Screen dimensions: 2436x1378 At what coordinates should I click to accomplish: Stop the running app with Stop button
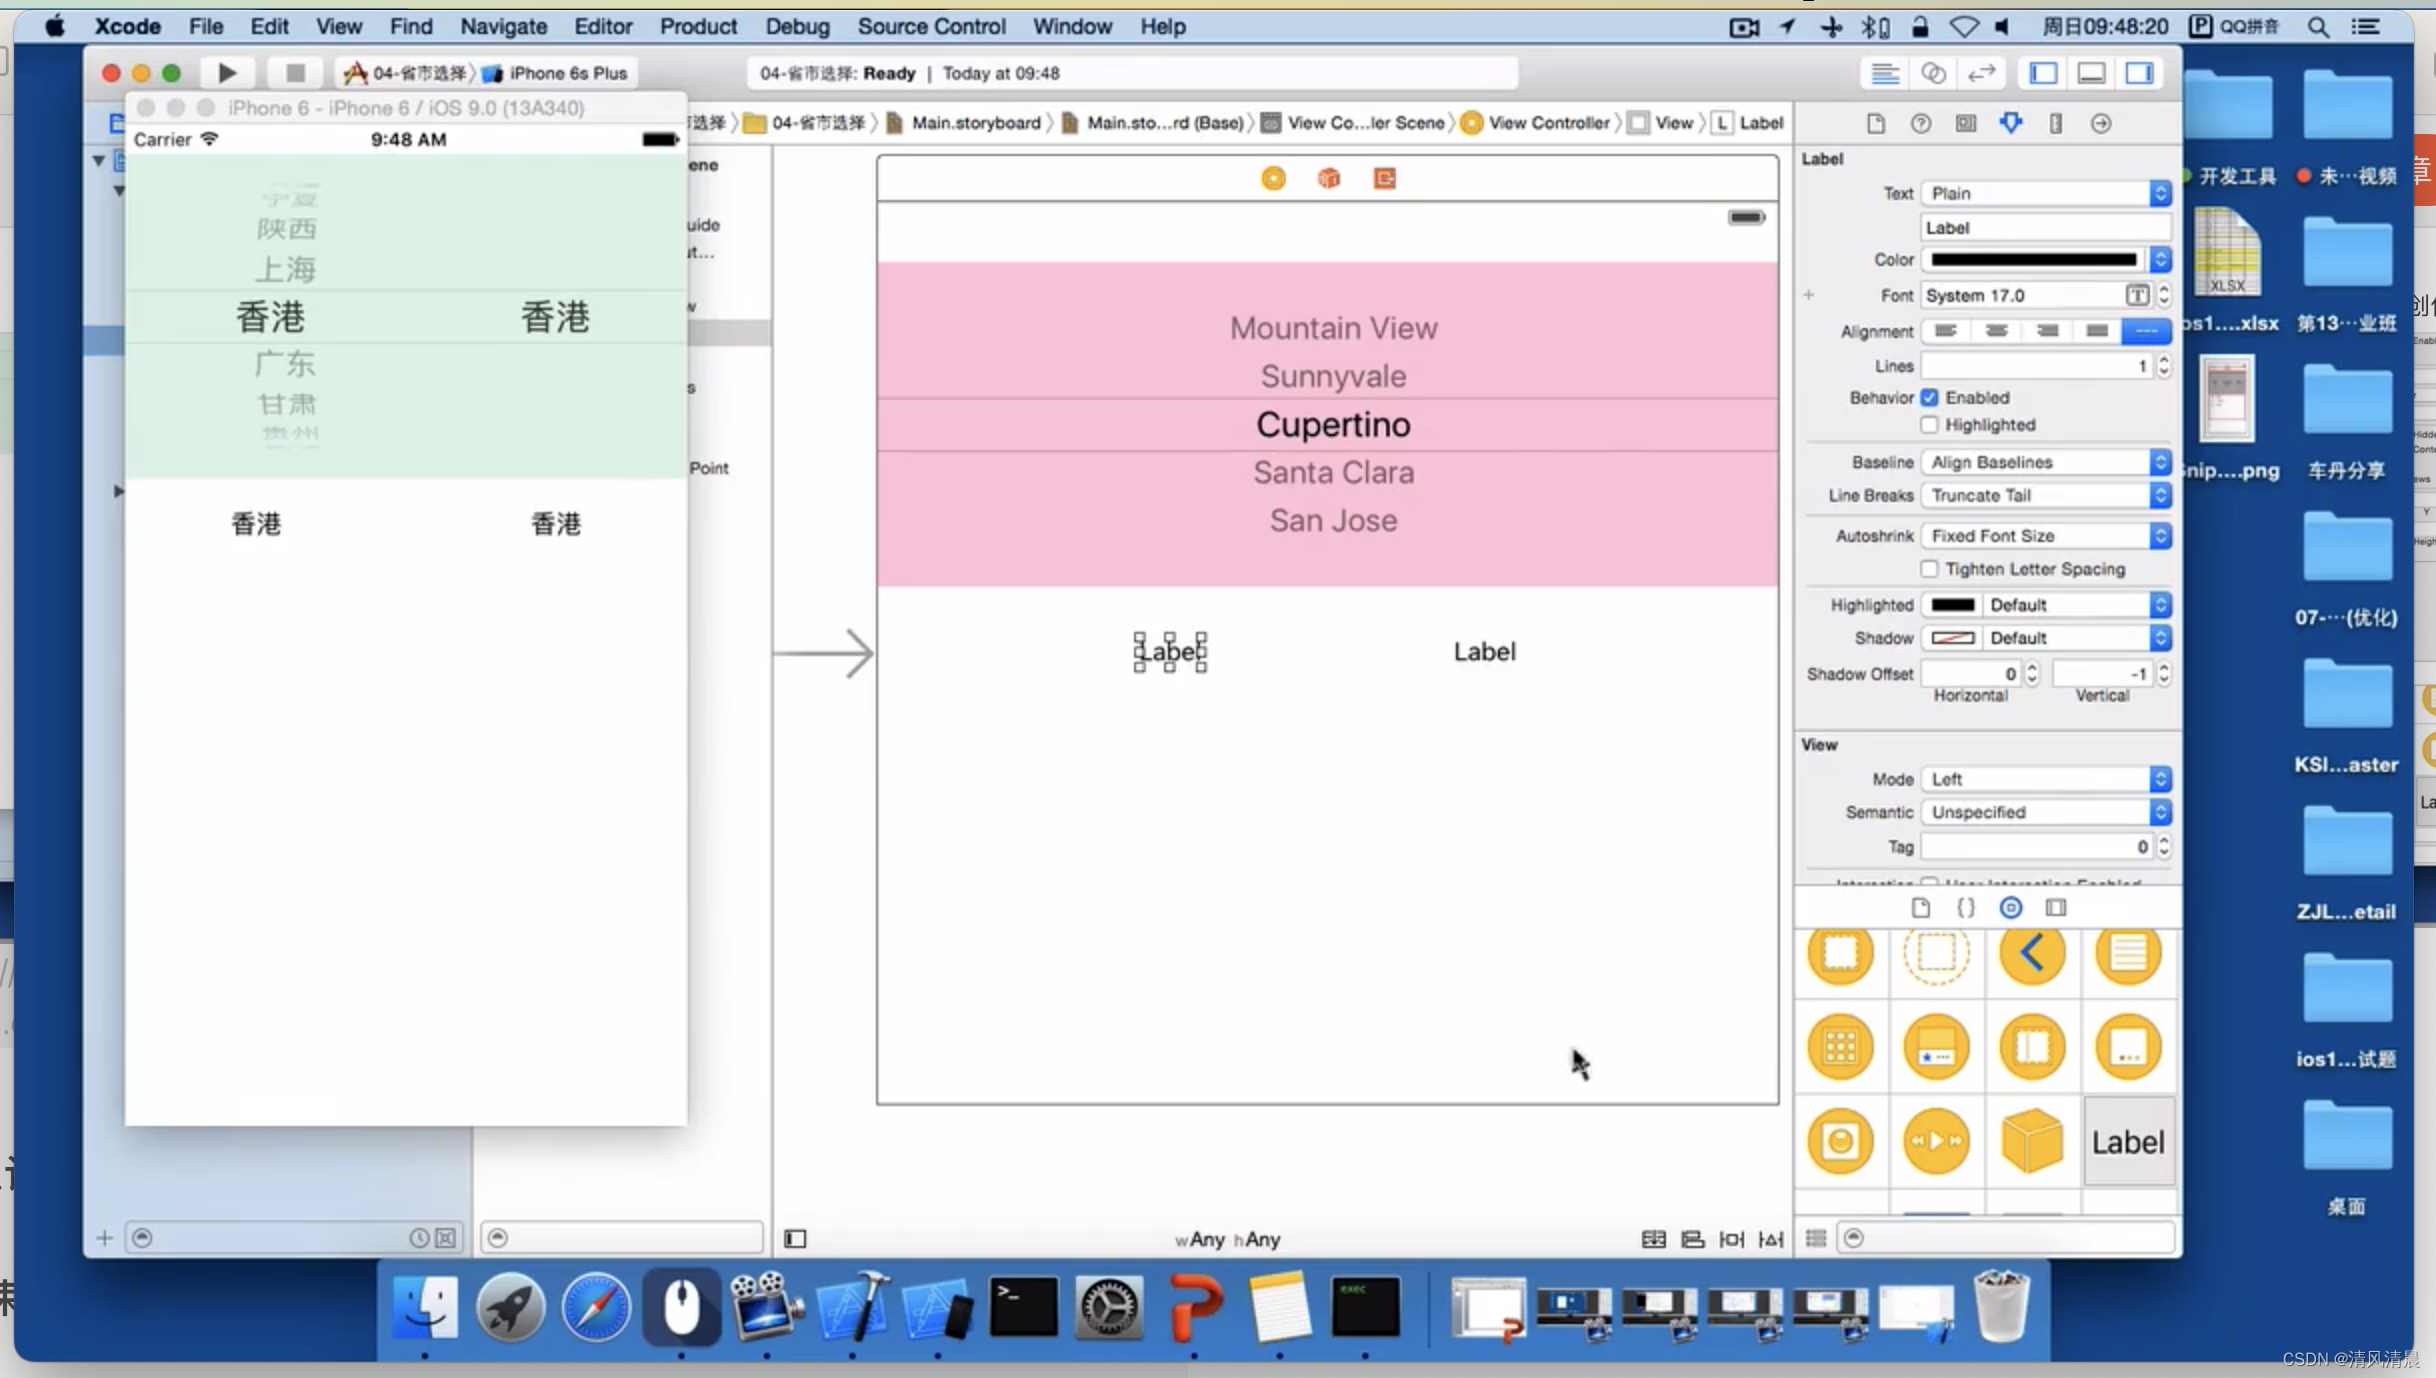295,73
